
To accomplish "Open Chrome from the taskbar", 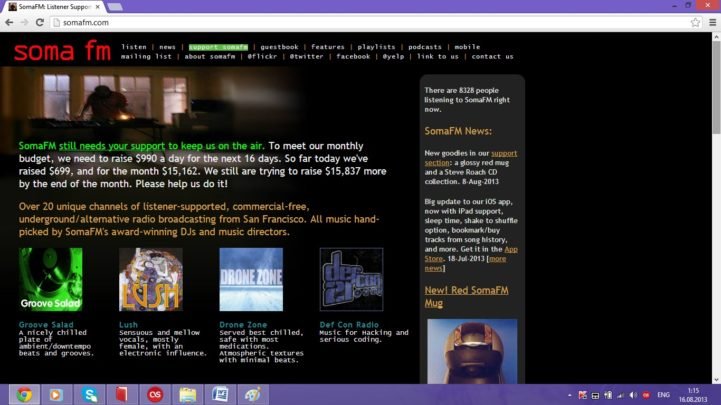I will pyautogui.click(x=24, y=394).
